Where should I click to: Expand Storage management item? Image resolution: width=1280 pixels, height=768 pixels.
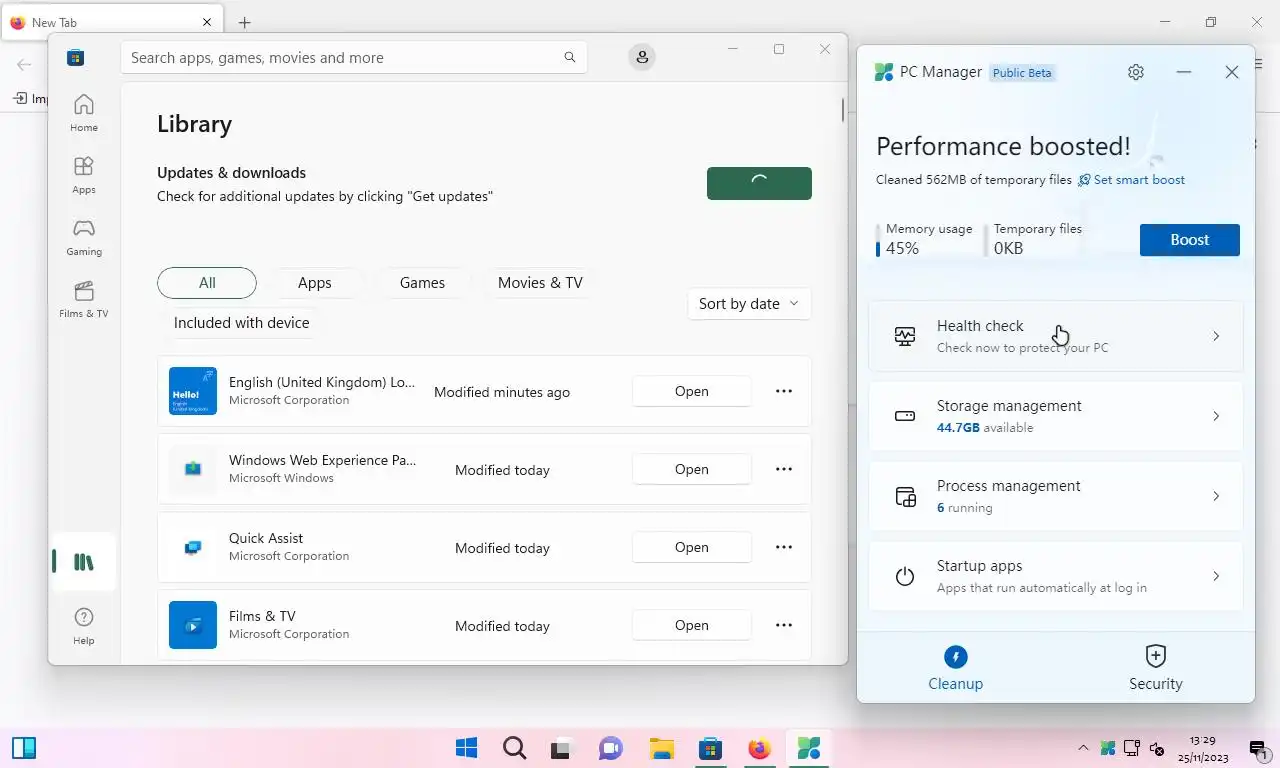[x=1056, y=416]
